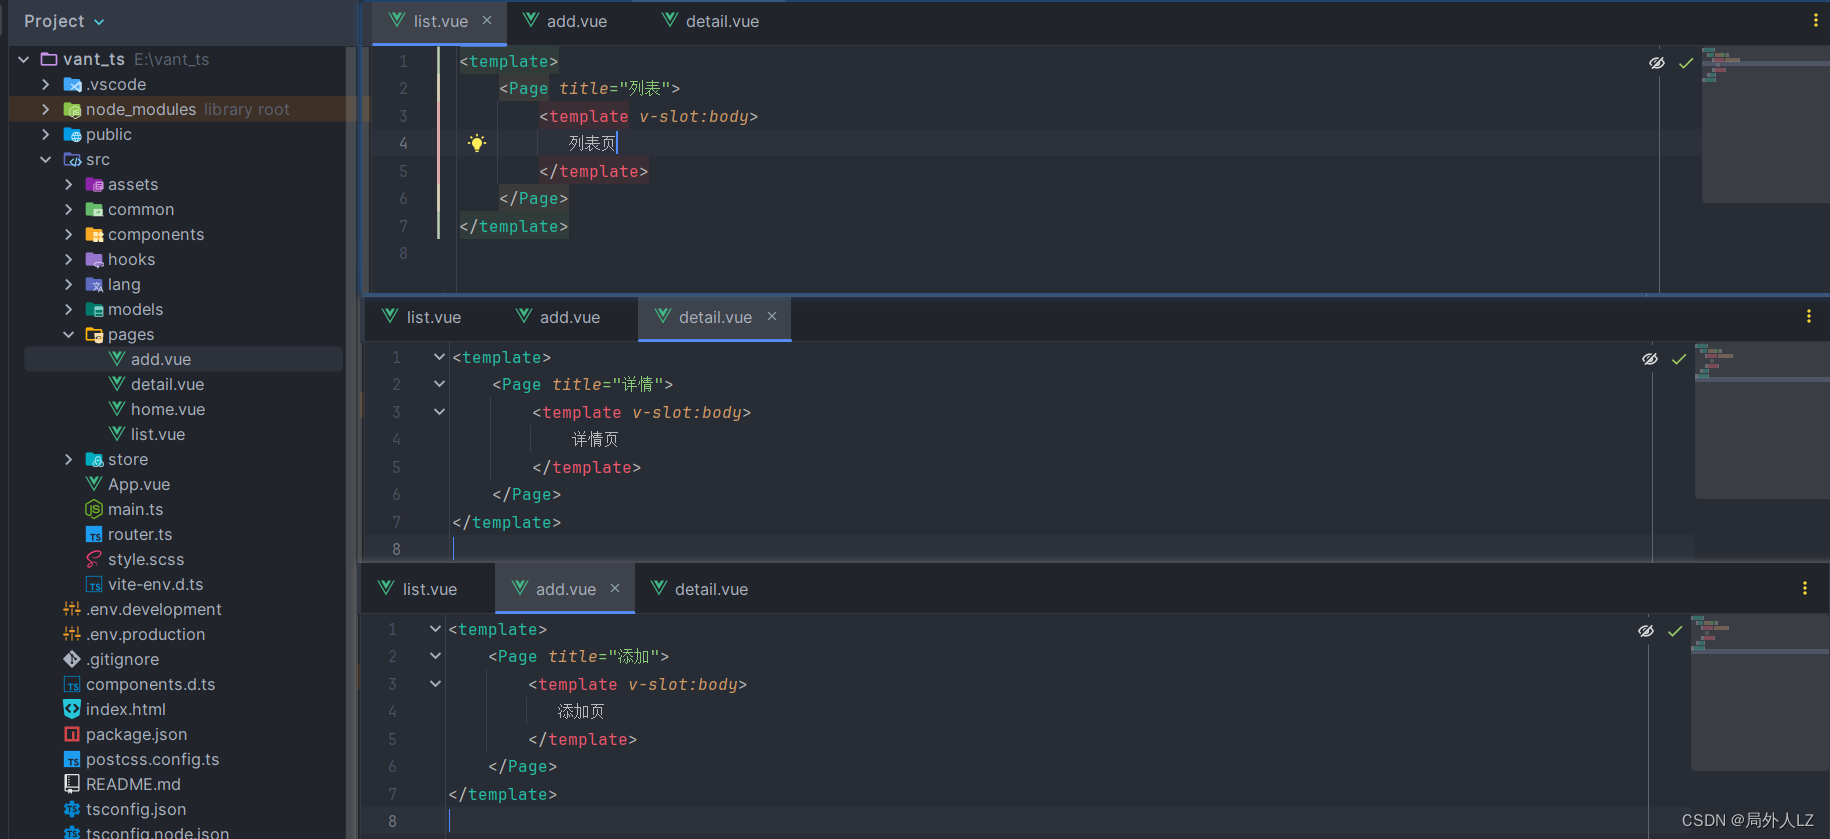Click the style.scss Sass icon
Image resolution: width=1830 pixels, height=839 pixels.
coord(94,559)
